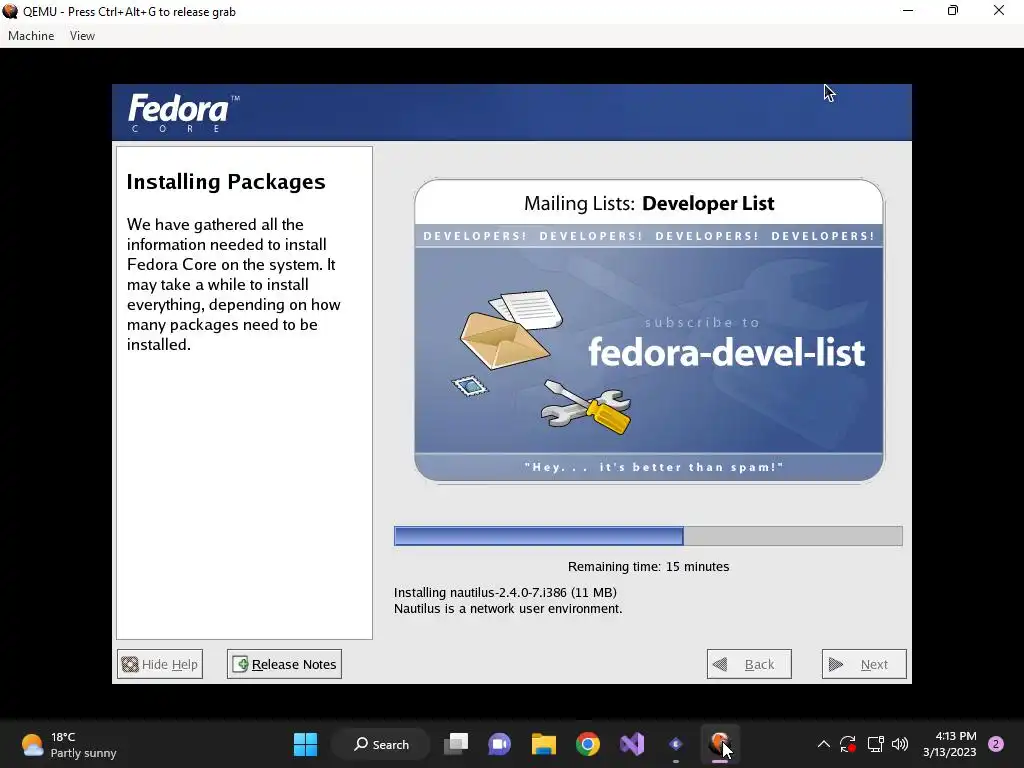Open notifications badge showing 2
The image size is (1024, 768).
(x=996, y=744)
